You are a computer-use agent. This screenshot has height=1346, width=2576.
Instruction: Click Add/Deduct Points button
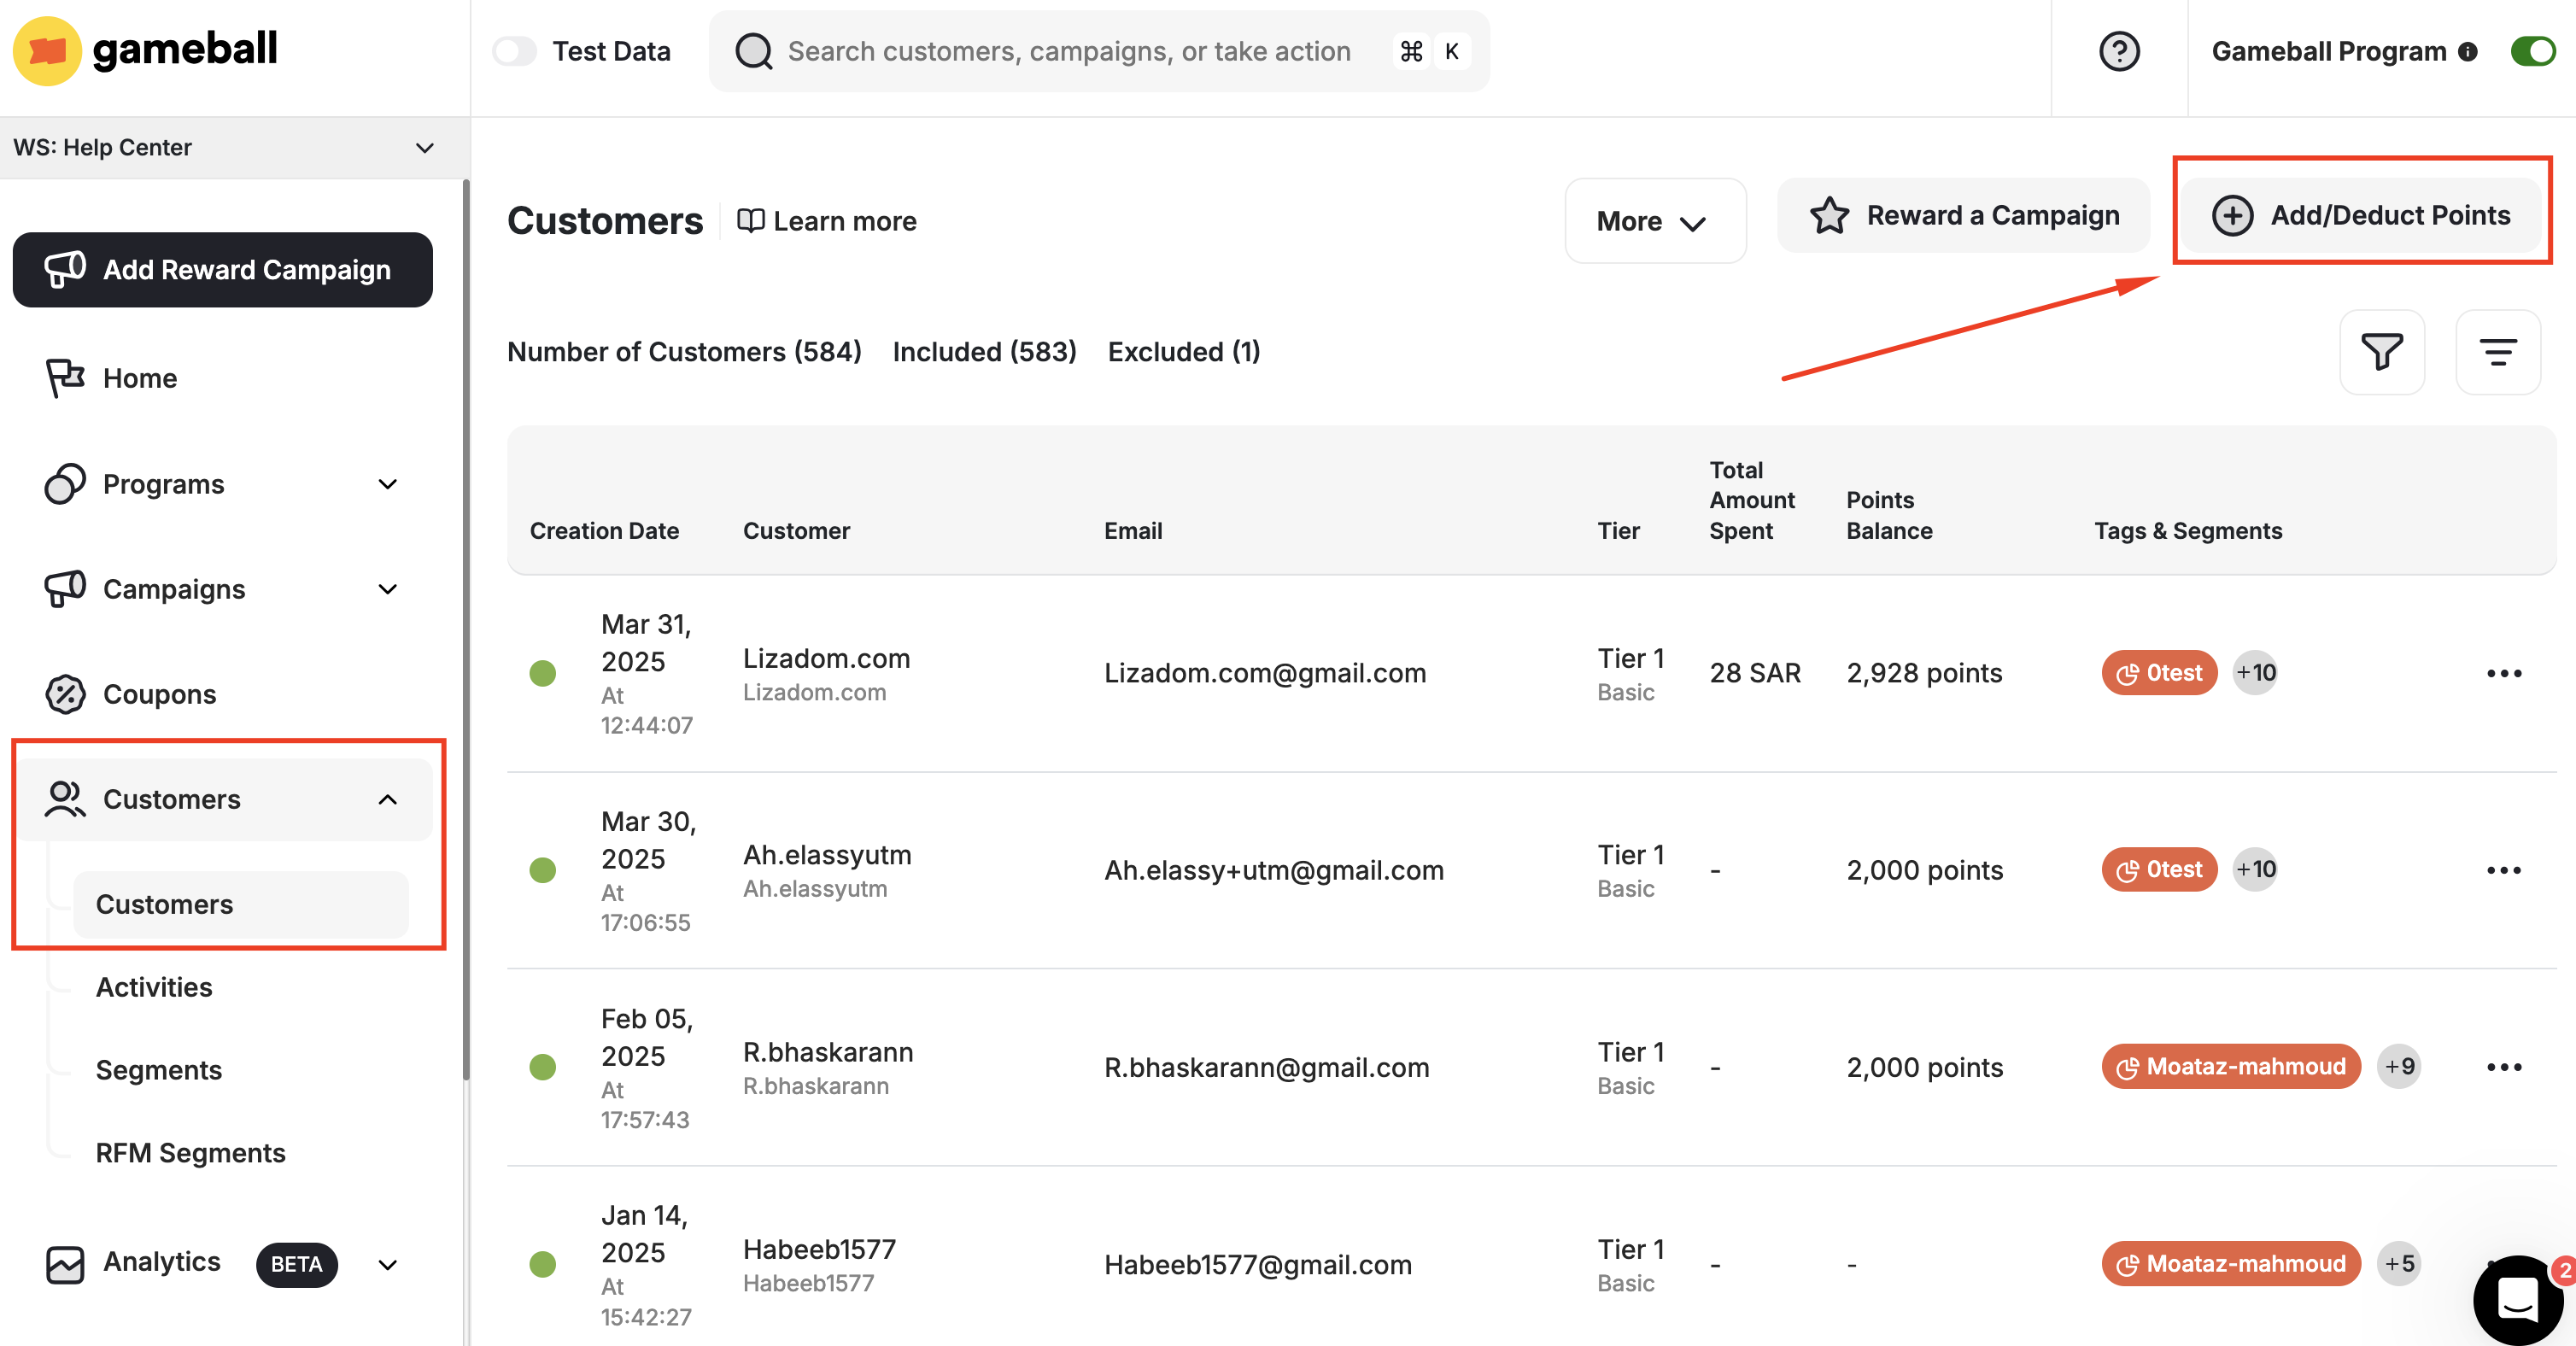tap(2361, 215)
